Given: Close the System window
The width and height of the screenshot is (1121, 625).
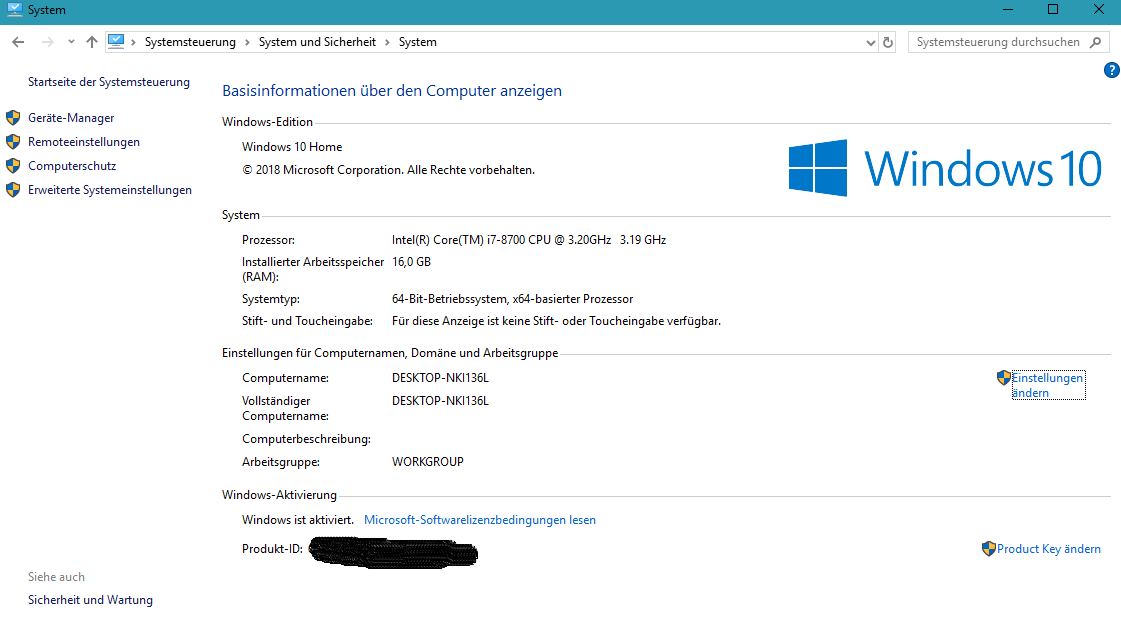Looking at the screenshot, I should pyautogui.click(x=1099, y=9).
